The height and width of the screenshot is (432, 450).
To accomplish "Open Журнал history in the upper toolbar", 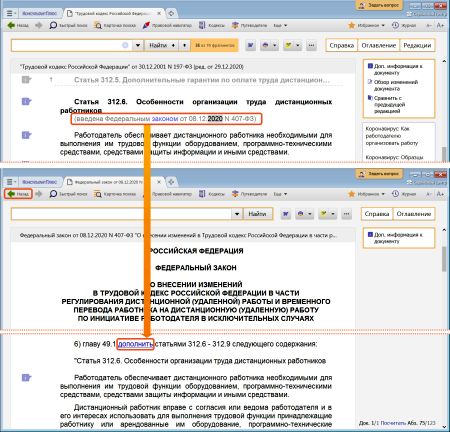I will pos(404,25).
